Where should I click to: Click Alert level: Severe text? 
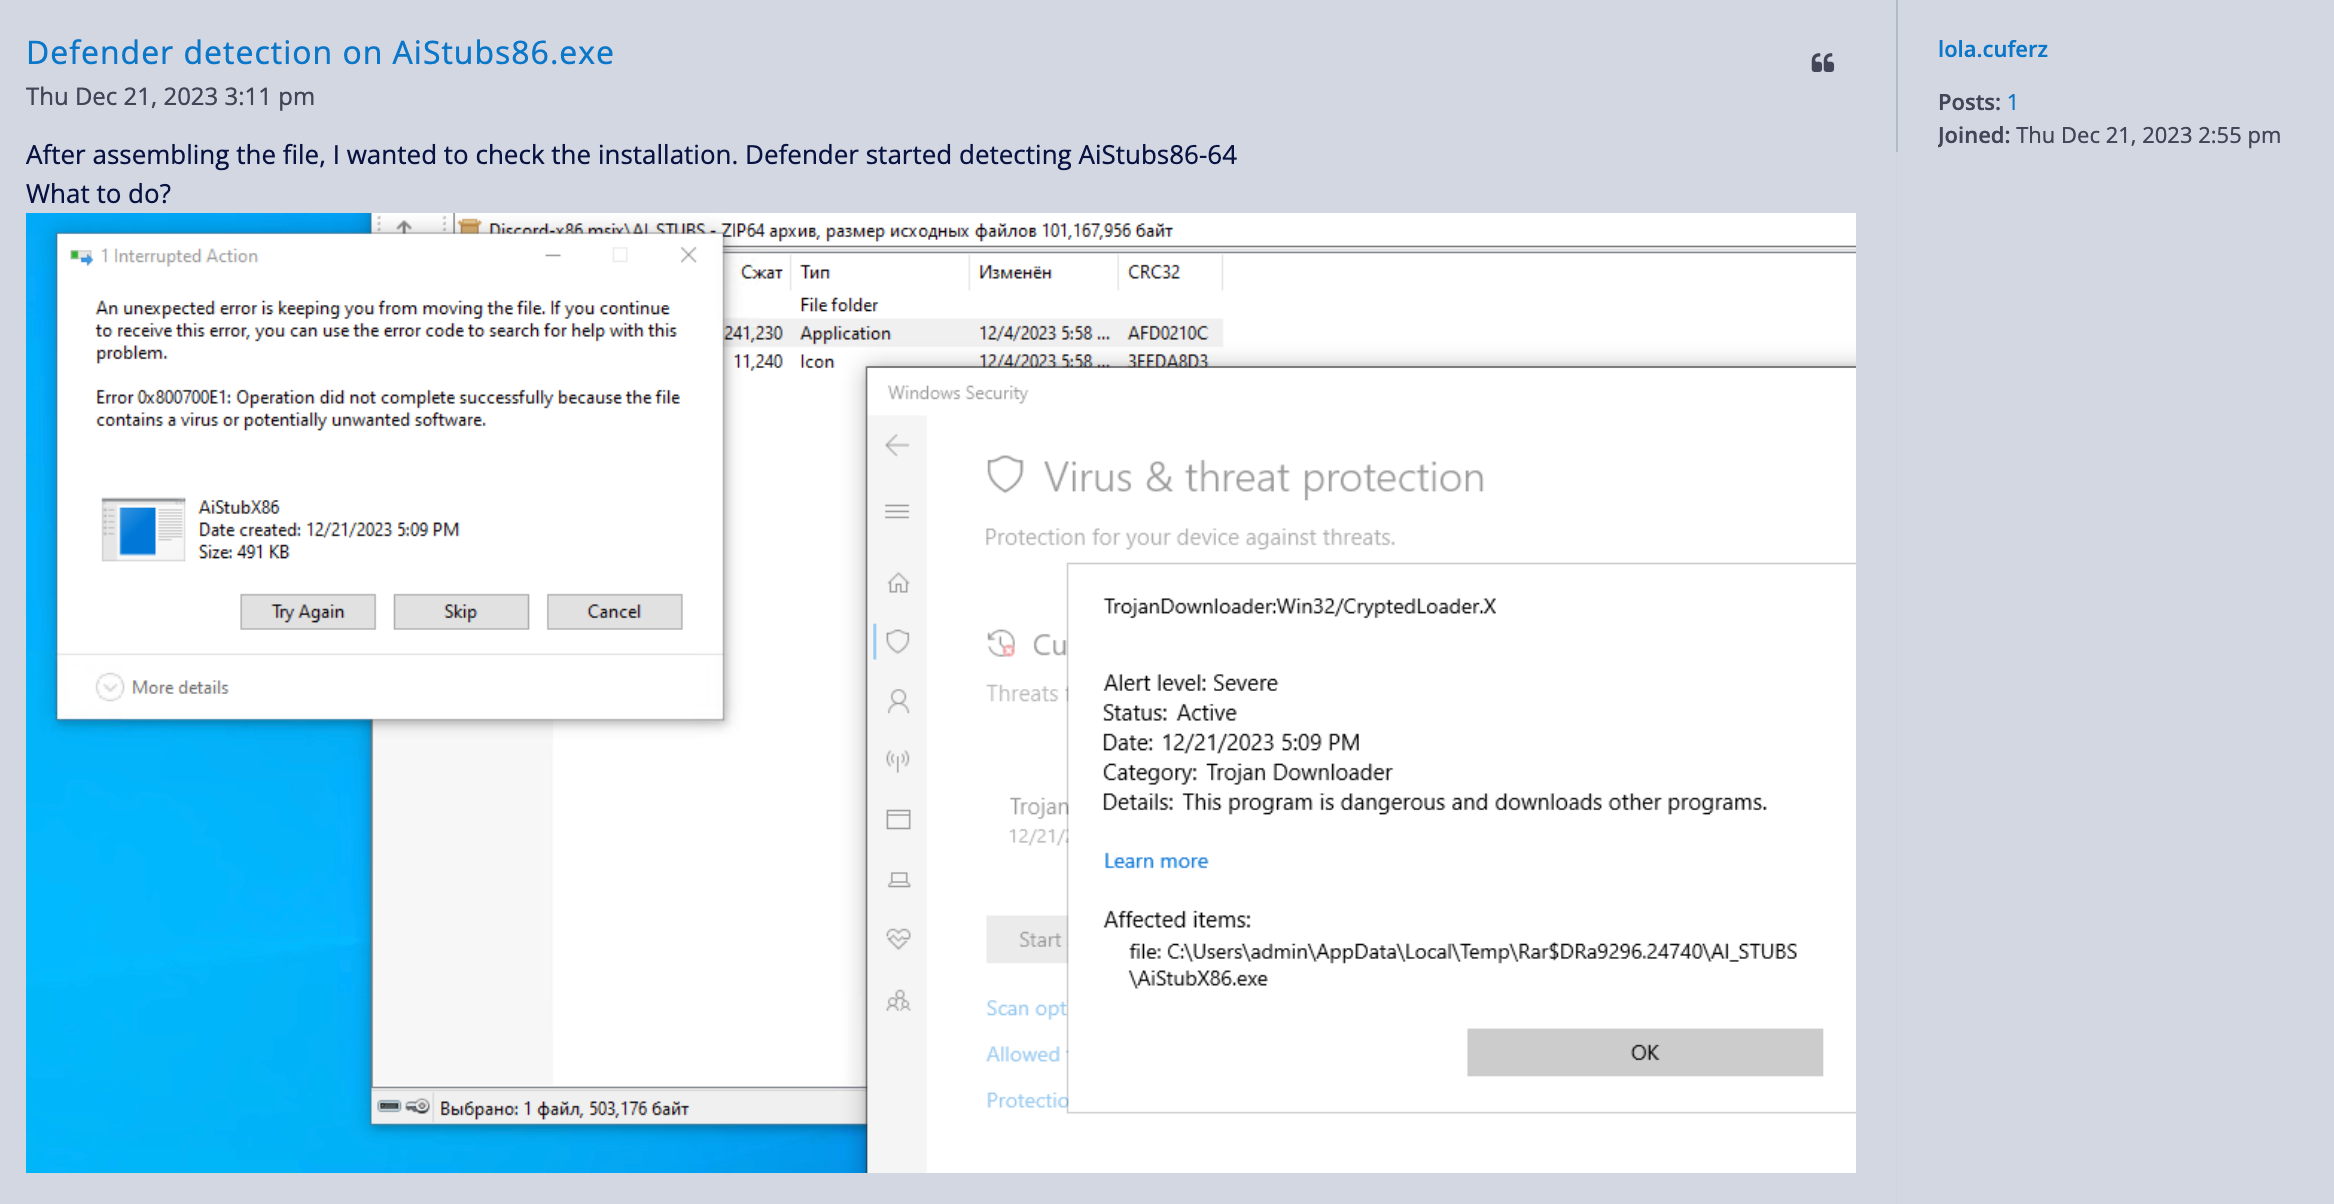point(1190,683)
